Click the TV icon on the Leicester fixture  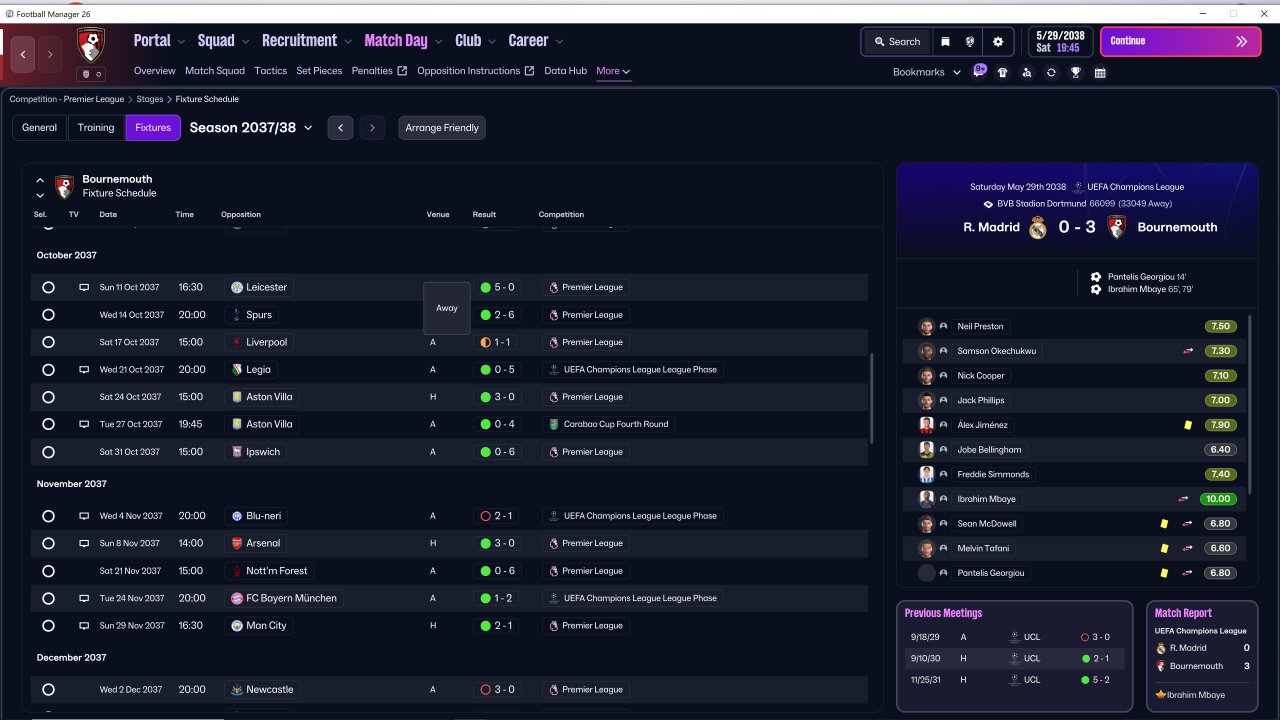85,287
